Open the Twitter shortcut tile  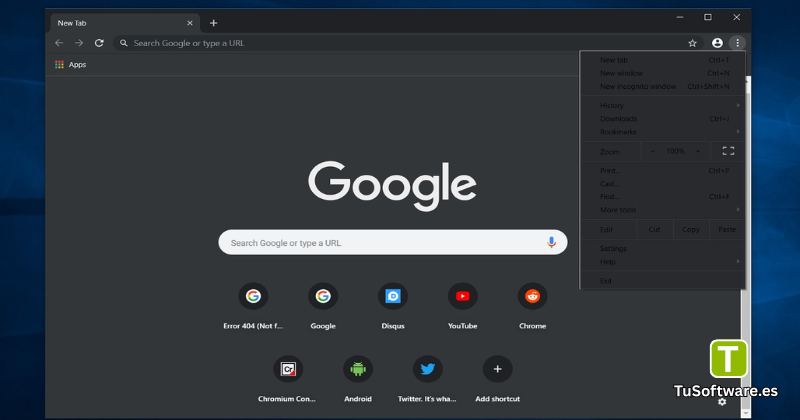[428, 378]
